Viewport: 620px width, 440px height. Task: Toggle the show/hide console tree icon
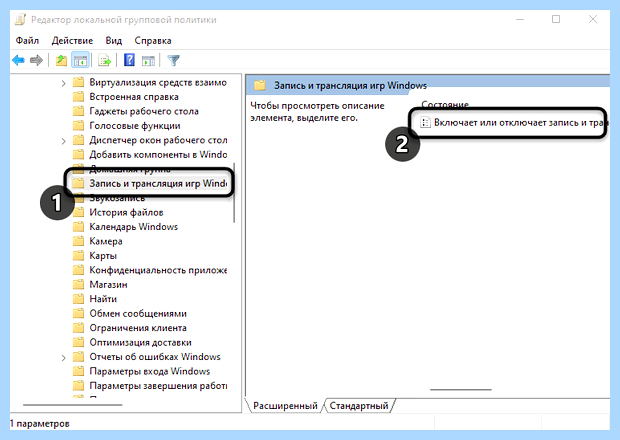point(80,60)
